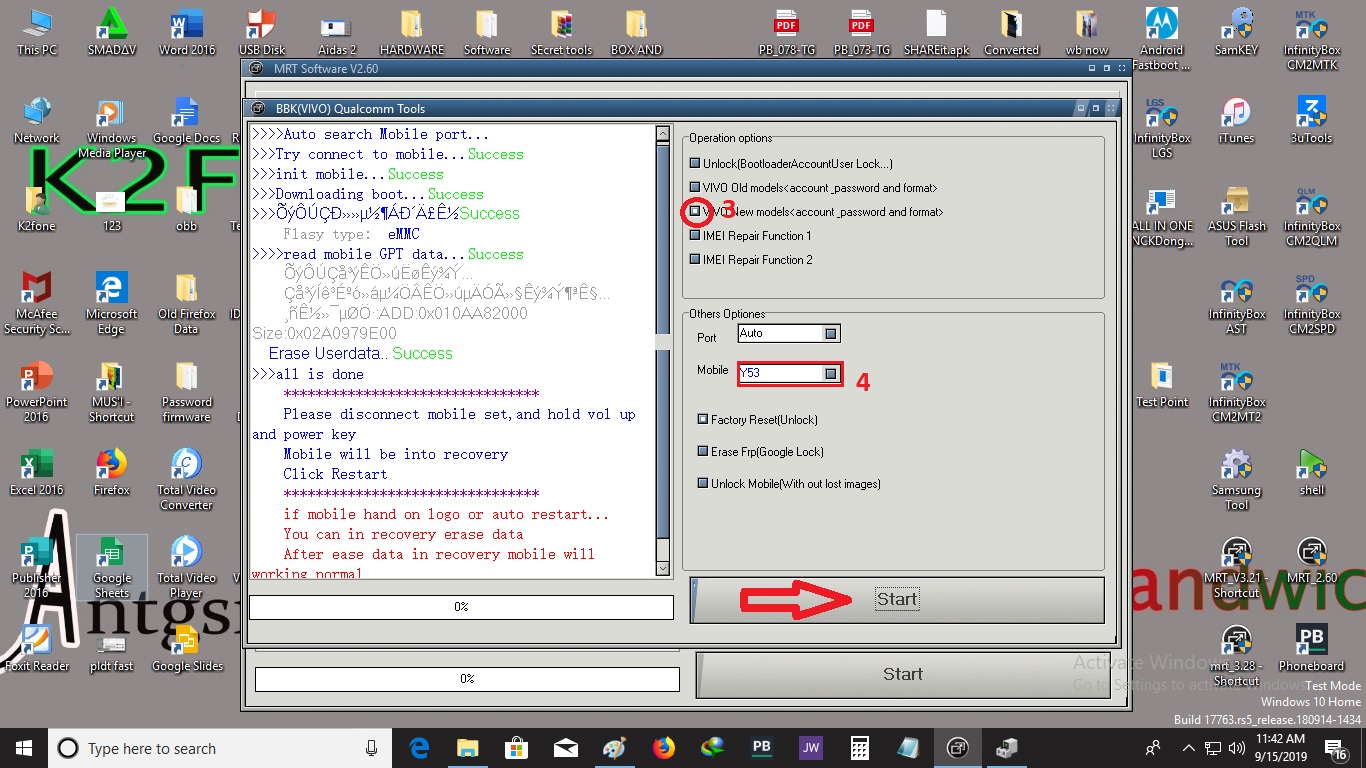Click the log panel scrollbar thumb
Viewport: 1366px width, 768px height.
(x=662, y=340)
